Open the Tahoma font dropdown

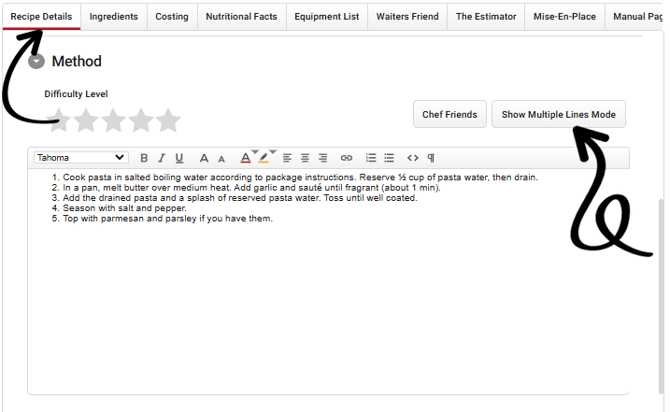(81, 158)
